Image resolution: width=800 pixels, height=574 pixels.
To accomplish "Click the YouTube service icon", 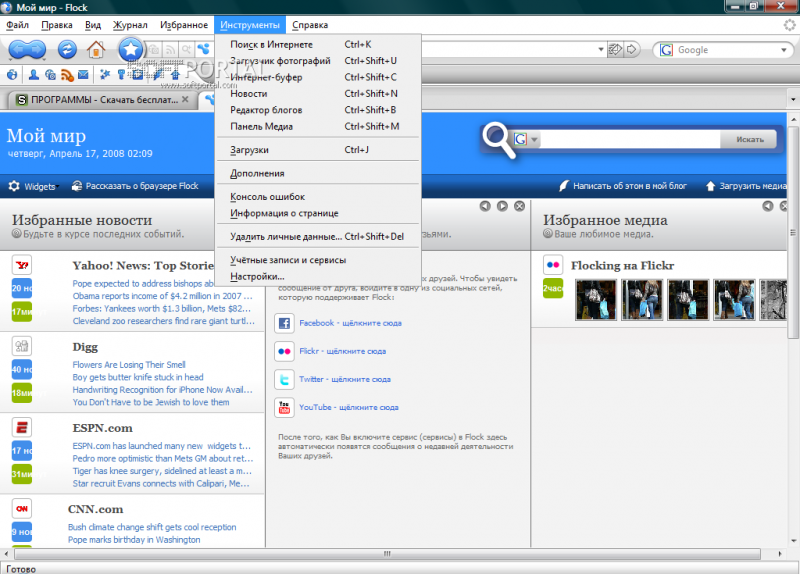I will (x=284, y=407).
